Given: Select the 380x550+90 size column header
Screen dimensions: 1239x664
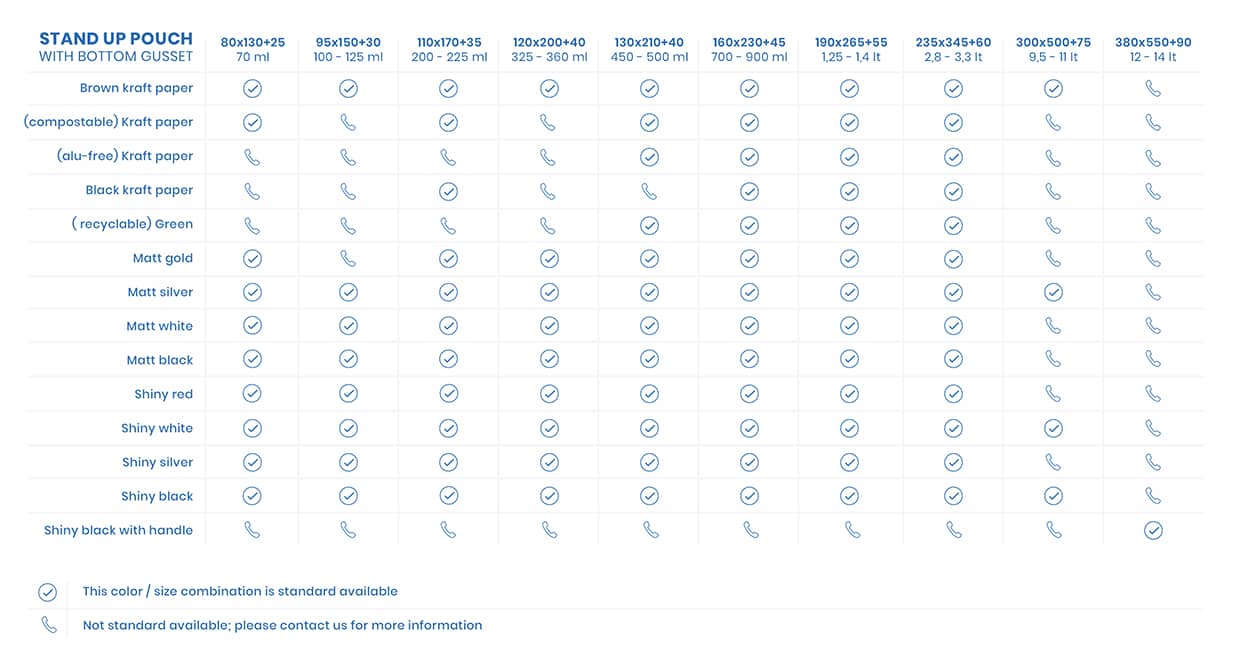Looking at the screenshot, I should [x=1153, y=49].
